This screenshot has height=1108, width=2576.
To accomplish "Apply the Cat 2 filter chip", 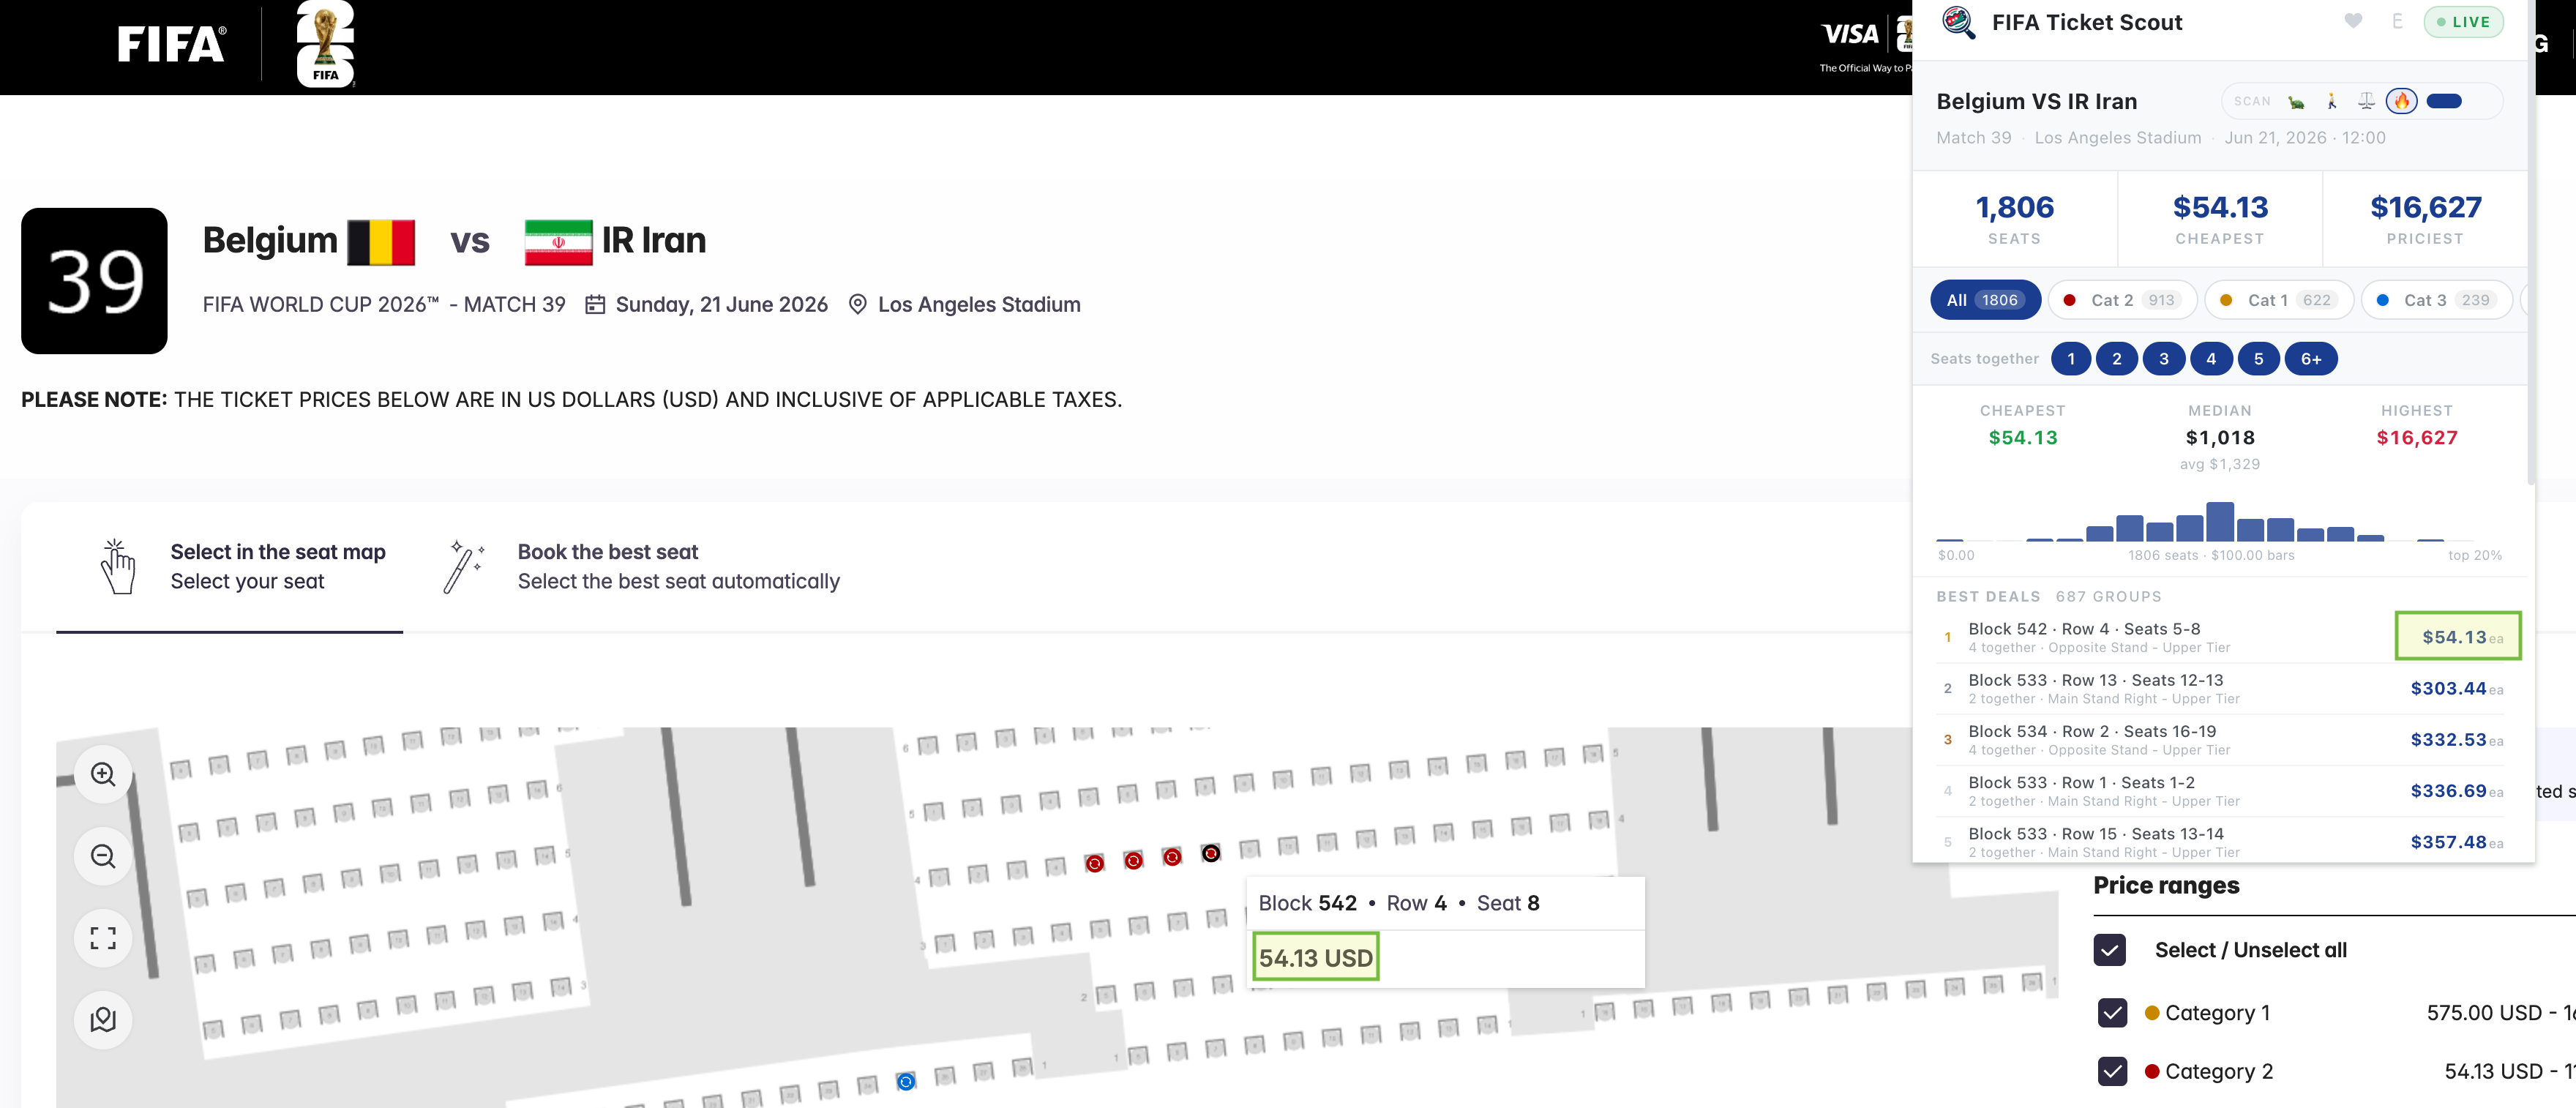I will coord(2121,299).
